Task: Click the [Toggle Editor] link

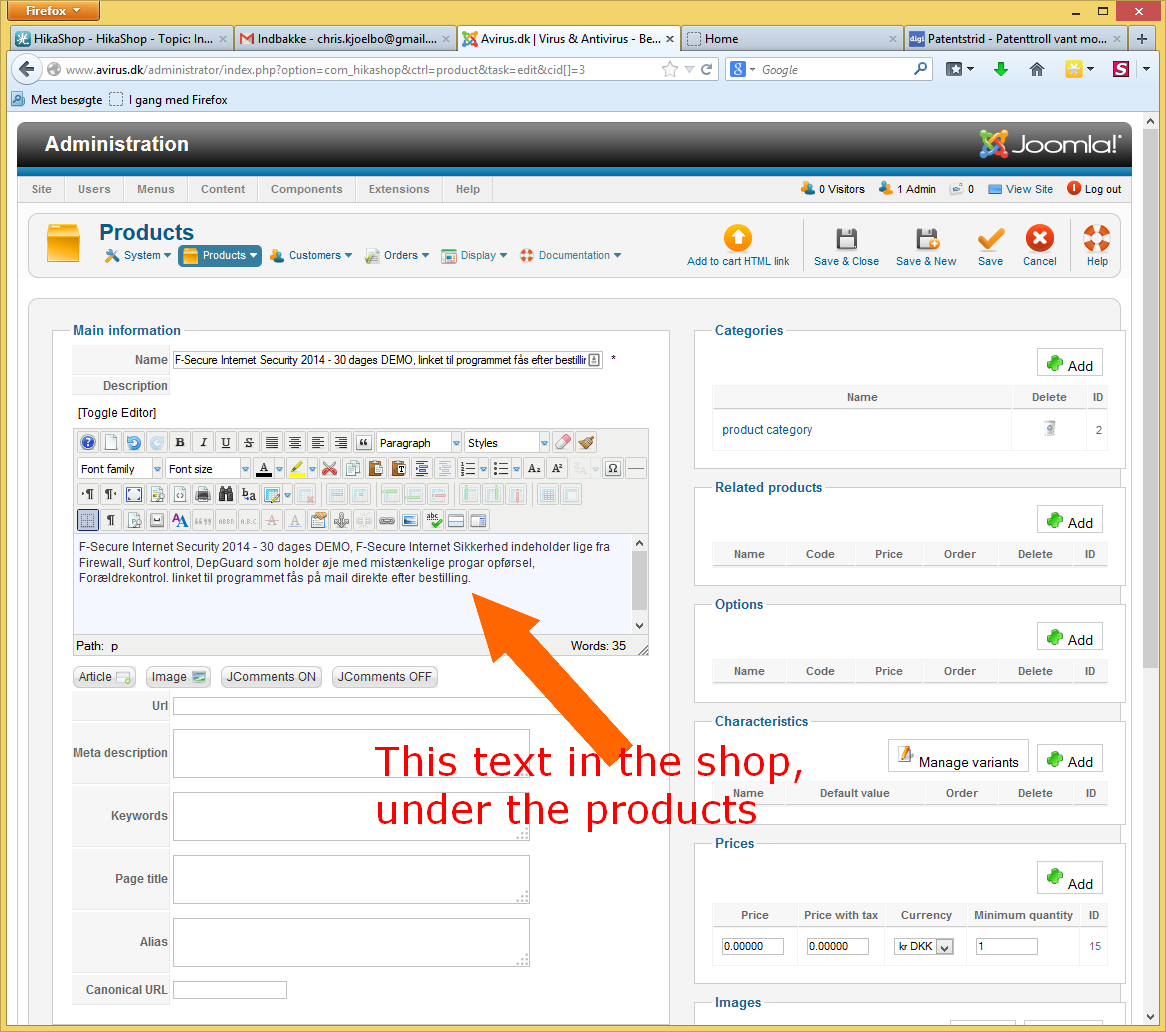Action: point(117,413)
